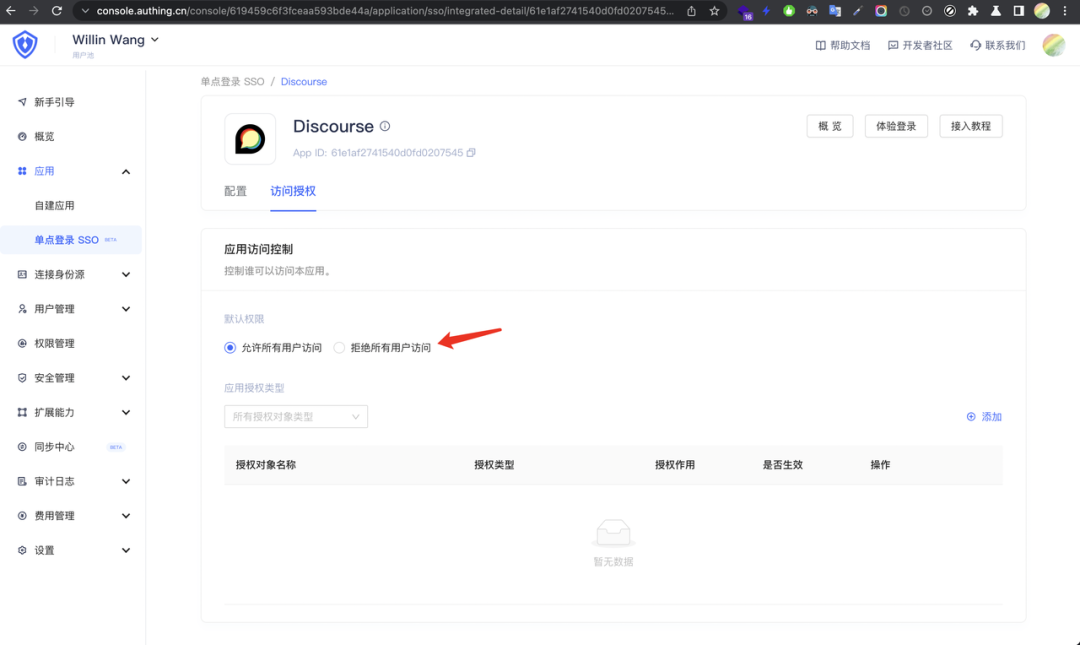Copy the App ID with copy icon
Image resolution: width=1080 pixels, height=645 pixels.
471,152
